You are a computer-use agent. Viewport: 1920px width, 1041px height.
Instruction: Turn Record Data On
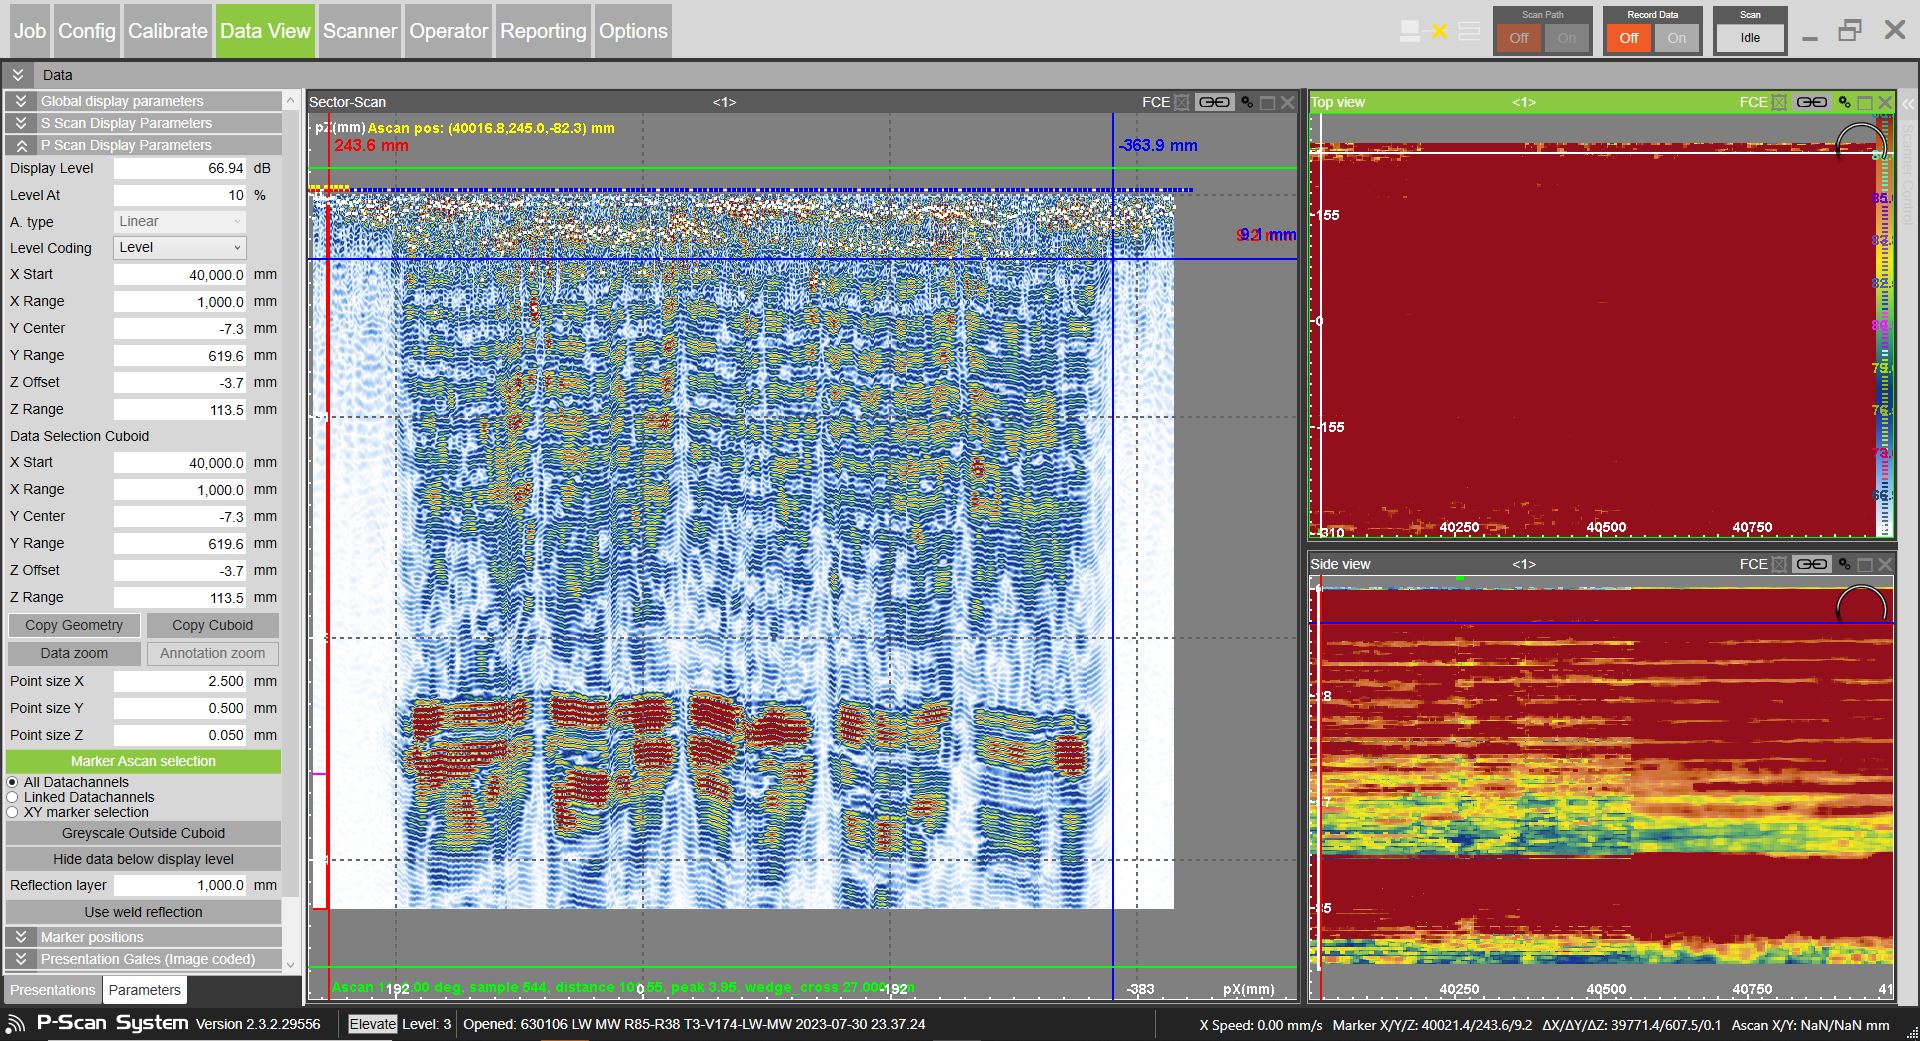pyautogui.click(x=1677, y=38)
